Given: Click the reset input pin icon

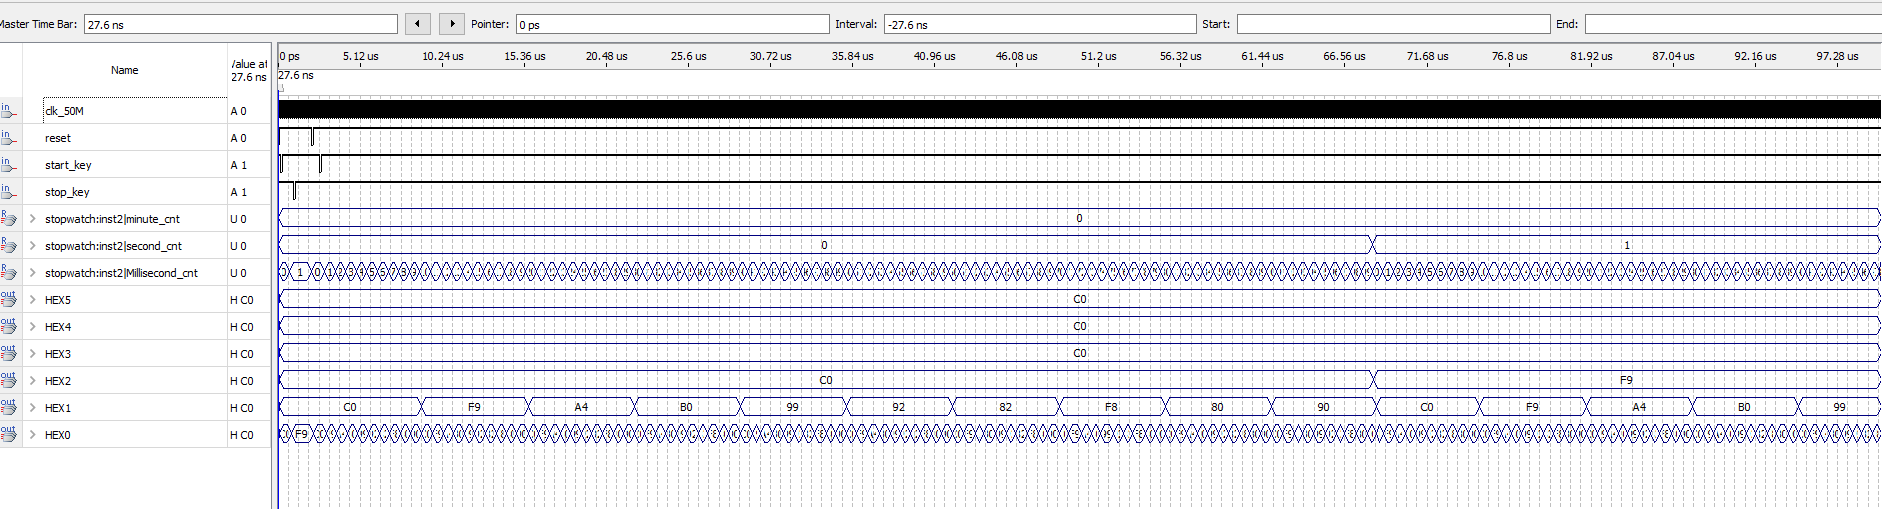Looking at the screenshot, I should (9, 137).
